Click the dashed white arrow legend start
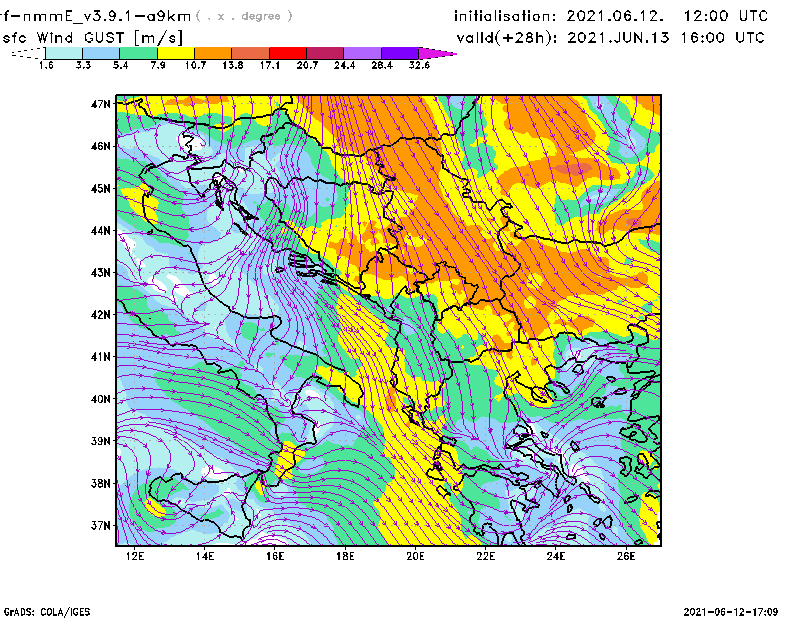Viewport: 800px width, 618px height. point(28,53)
